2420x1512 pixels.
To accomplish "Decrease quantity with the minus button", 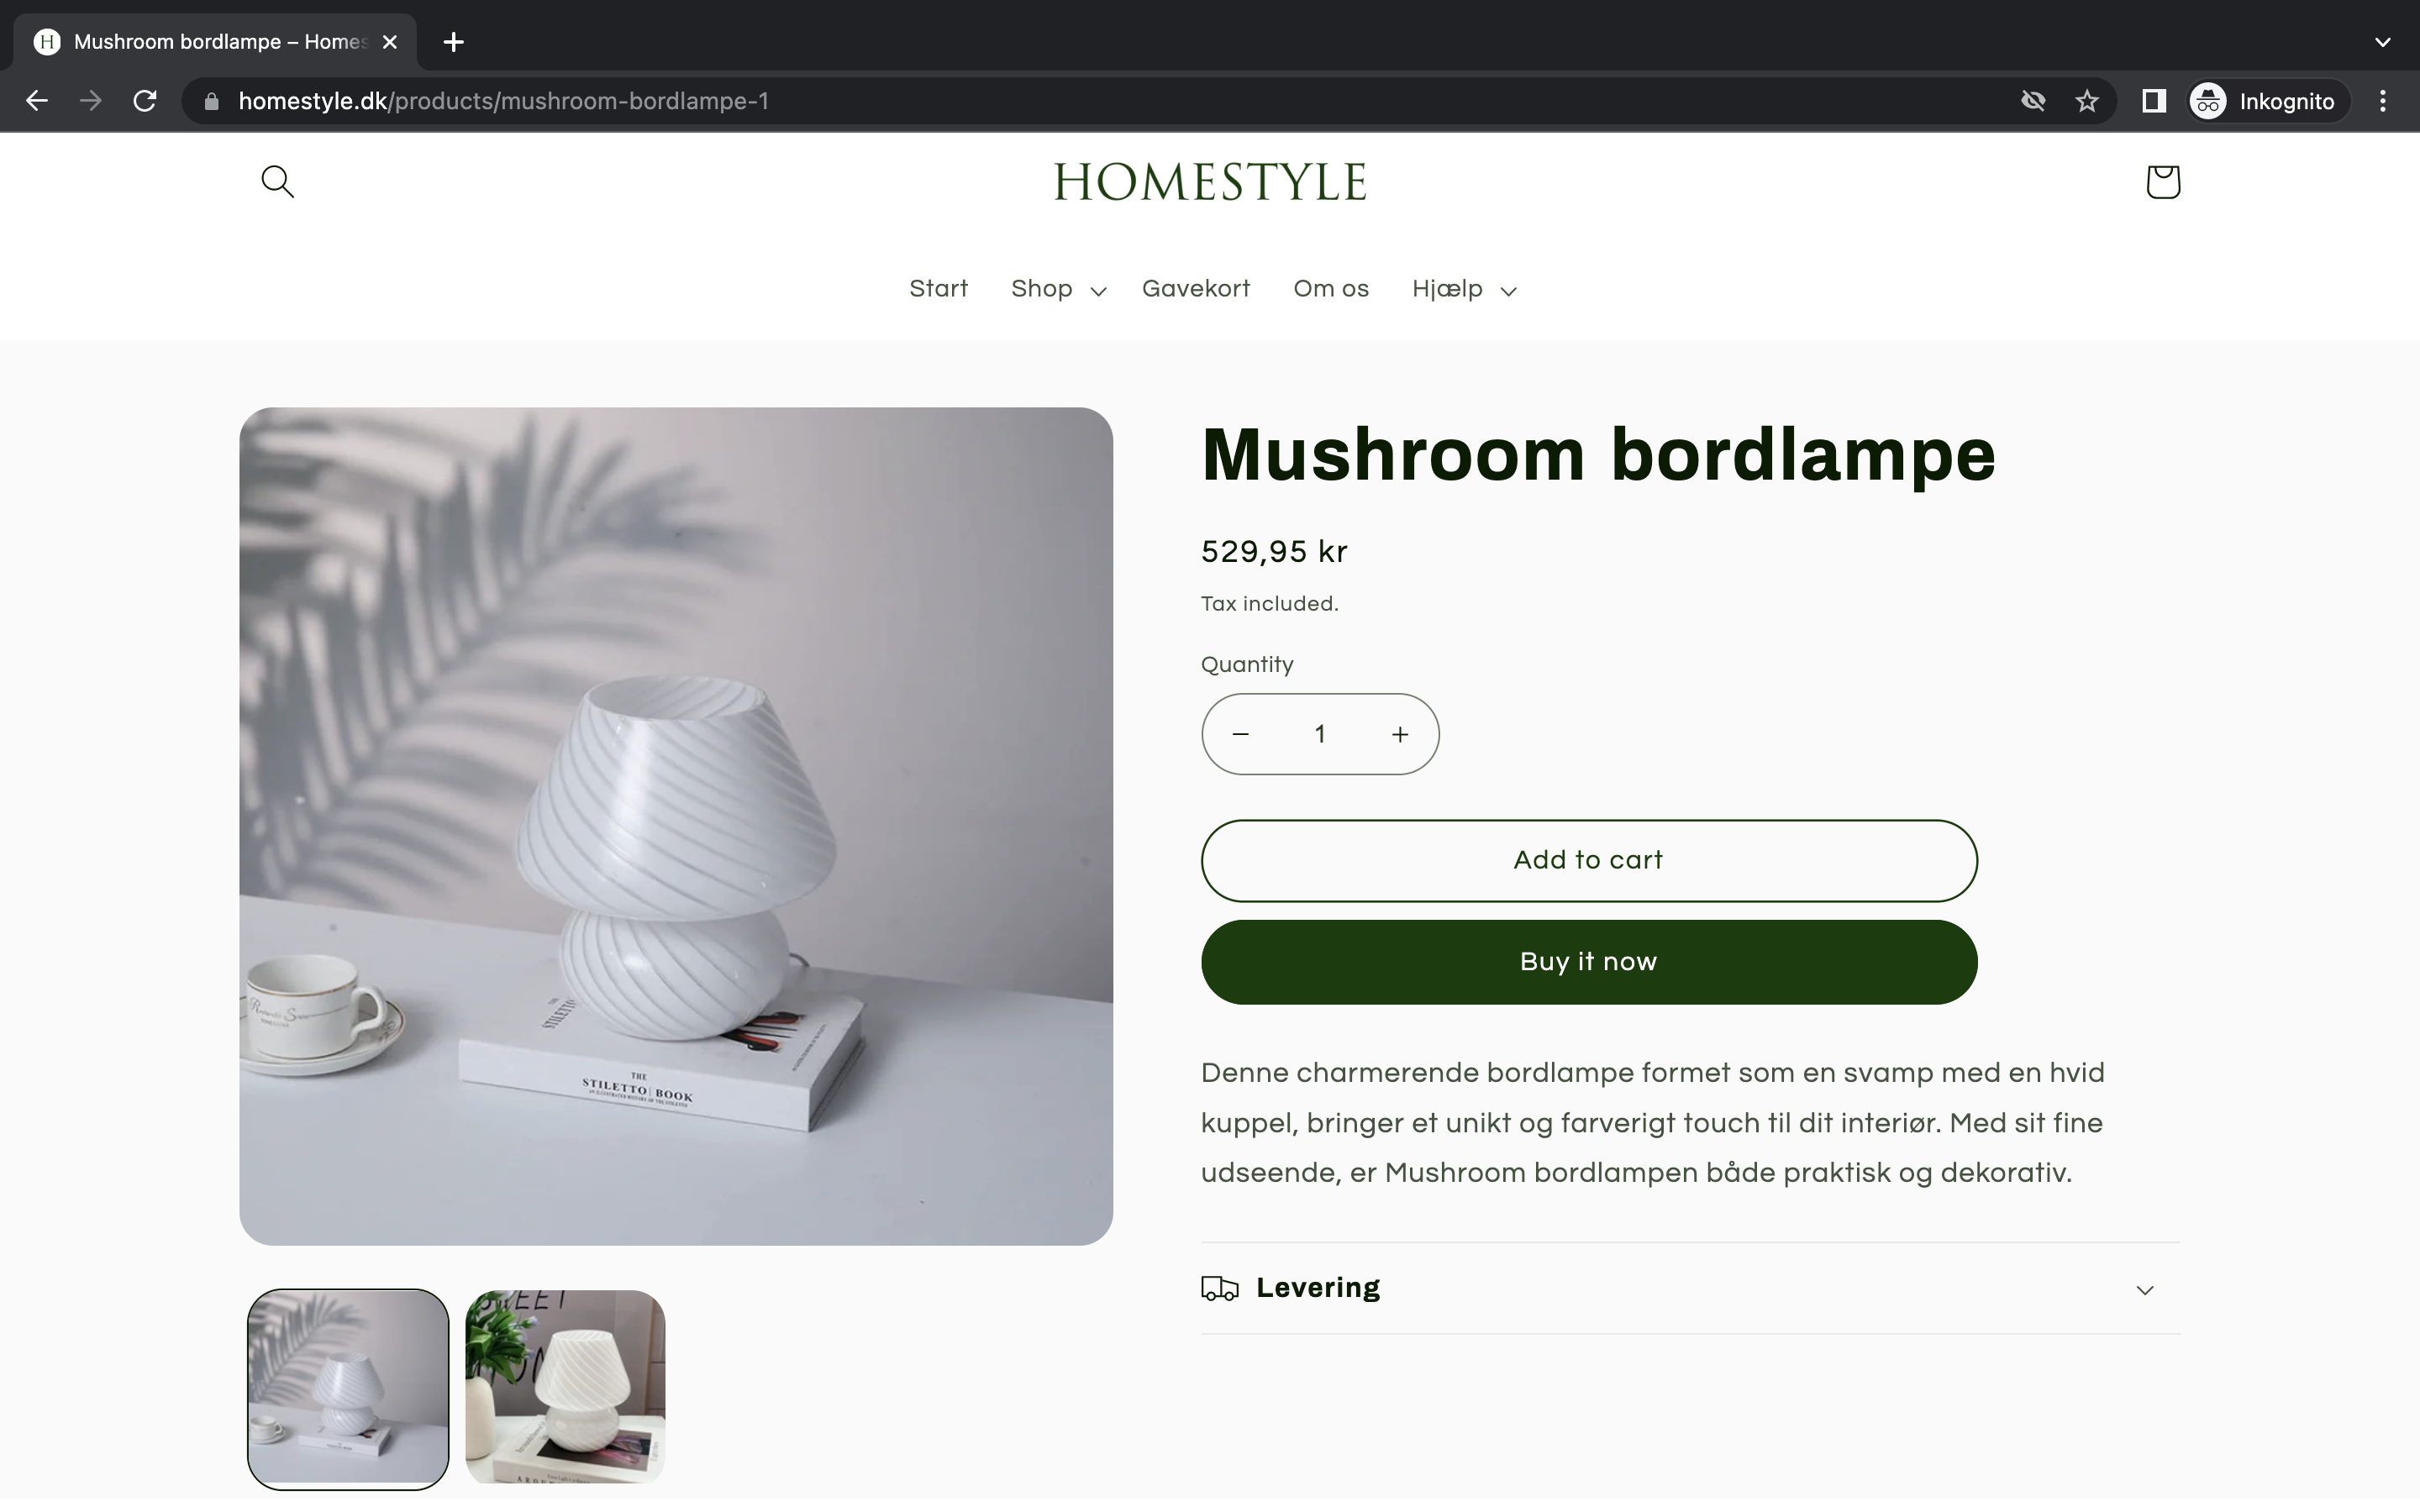I will 1240,734.
